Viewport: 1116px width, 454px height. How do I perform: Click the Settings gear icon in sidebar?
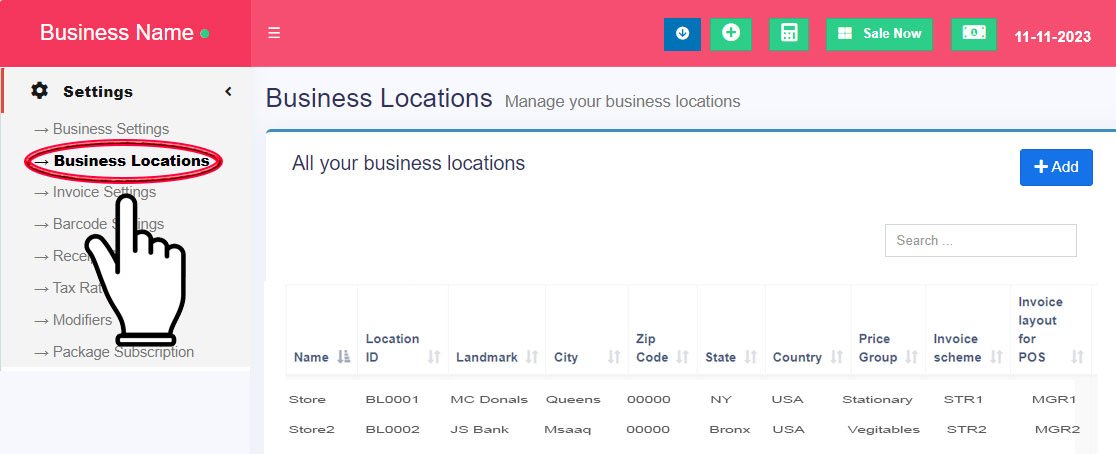[40, 91]
